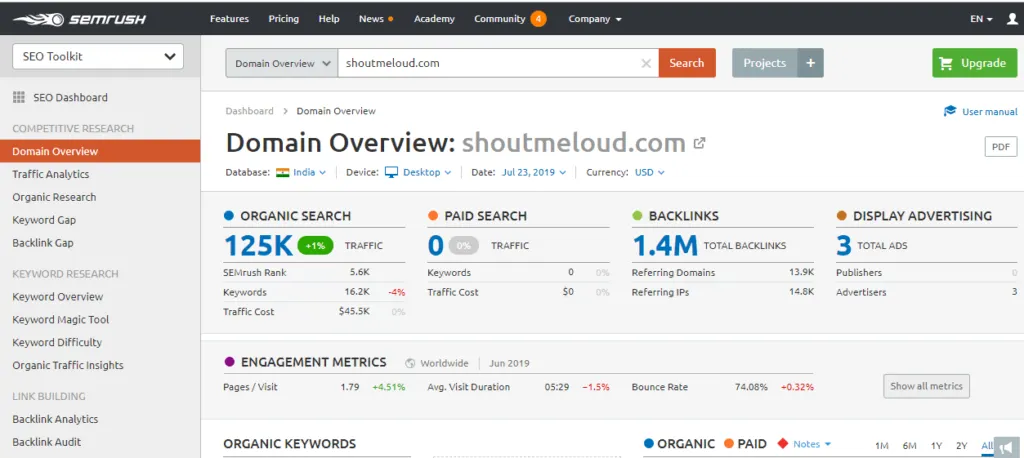Select the 6M chart range
Image resolution: width=1024 pixels, height=458 pixels.
tap(910, 446)
